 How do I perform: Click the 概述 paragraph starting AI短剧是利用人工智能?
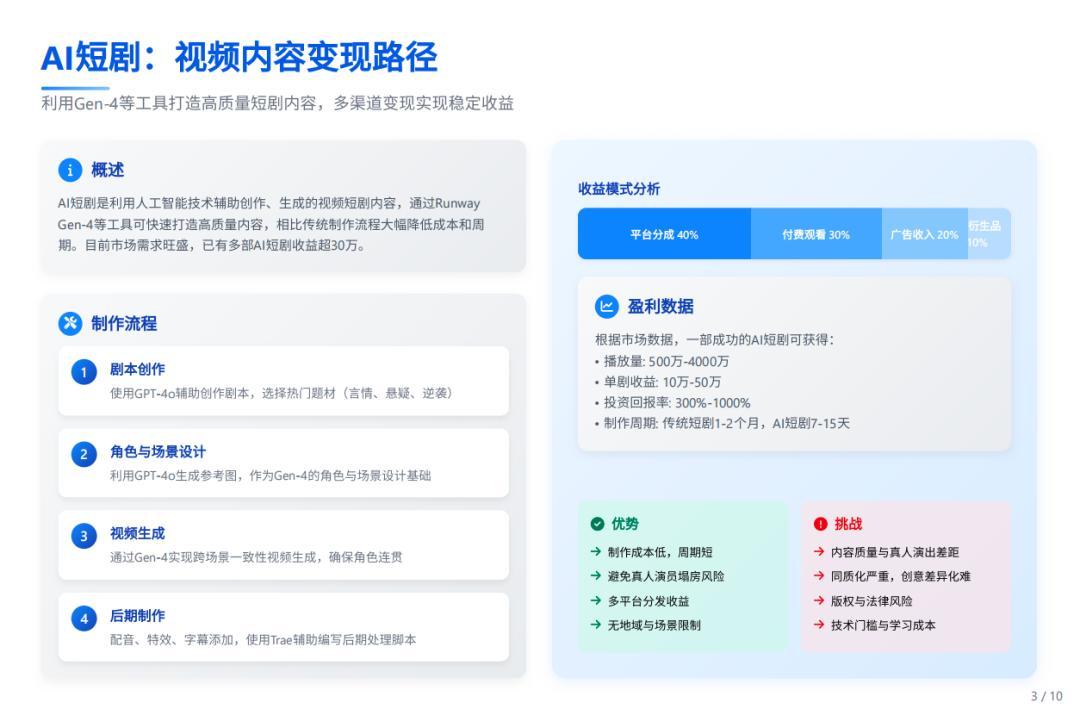coord(271,225)
